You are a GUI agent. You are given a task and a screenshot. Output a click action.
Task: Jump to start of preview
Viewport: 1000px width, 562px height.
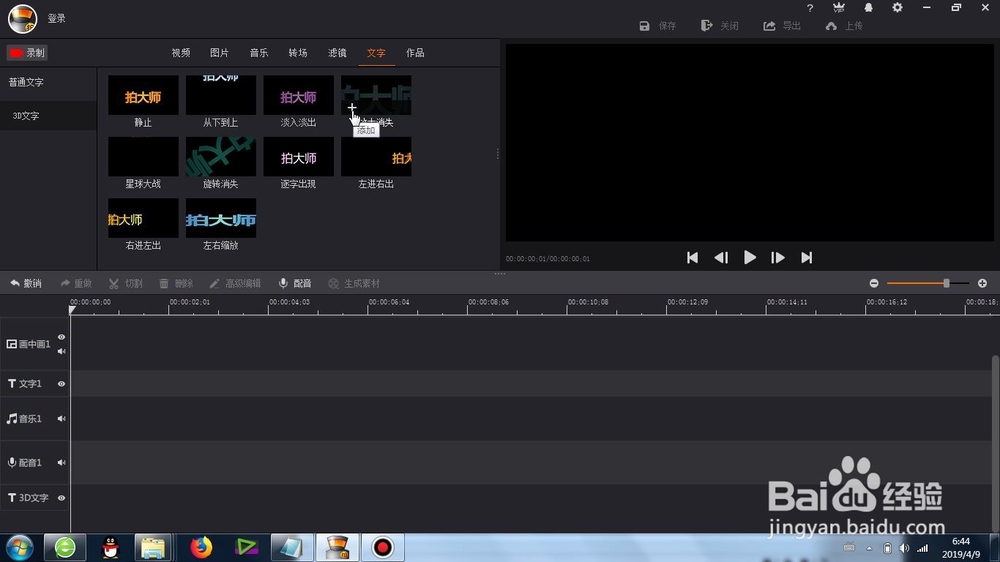693,258
